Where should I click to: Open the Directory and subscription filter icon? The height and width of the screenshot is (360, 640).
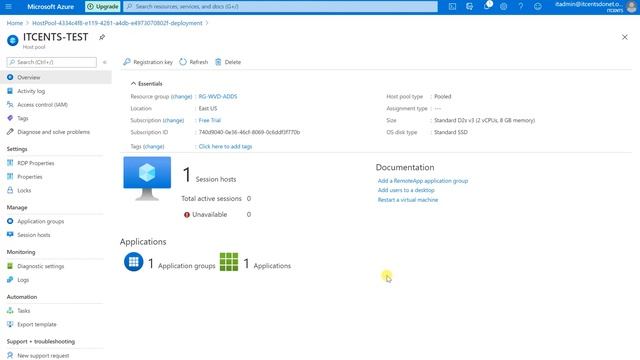point(469,7)
